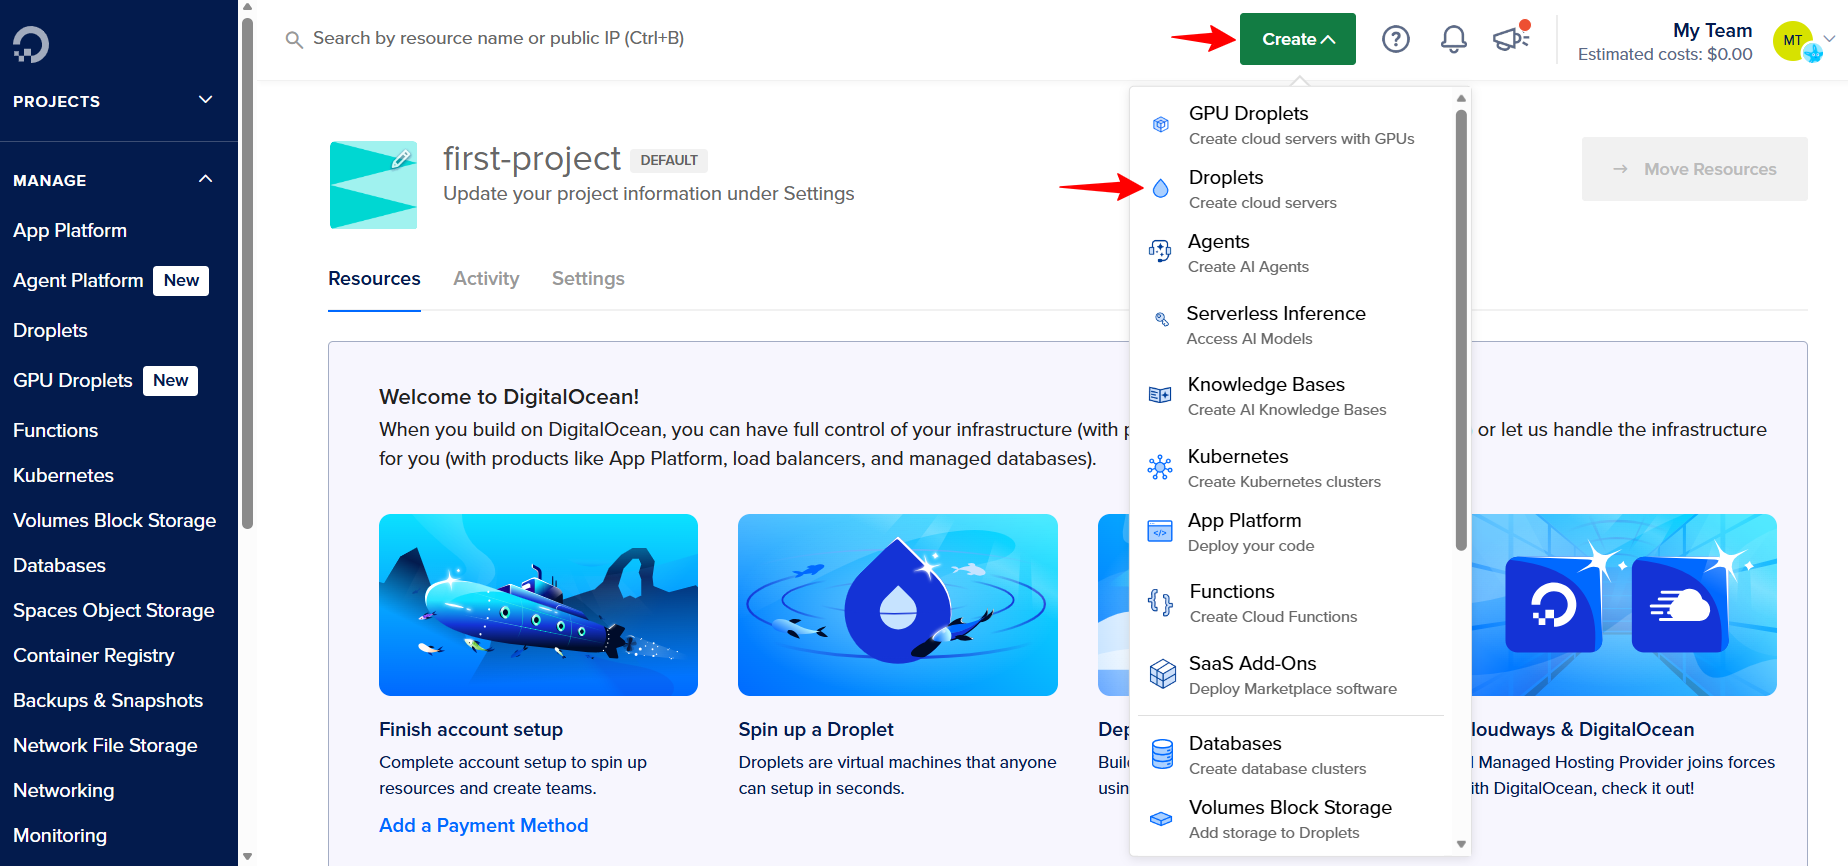Click the GPU Droplets chip icon in menu
Viewport: 1848px width, 866px height.
pyautogui.click(x=1161, y=125)
